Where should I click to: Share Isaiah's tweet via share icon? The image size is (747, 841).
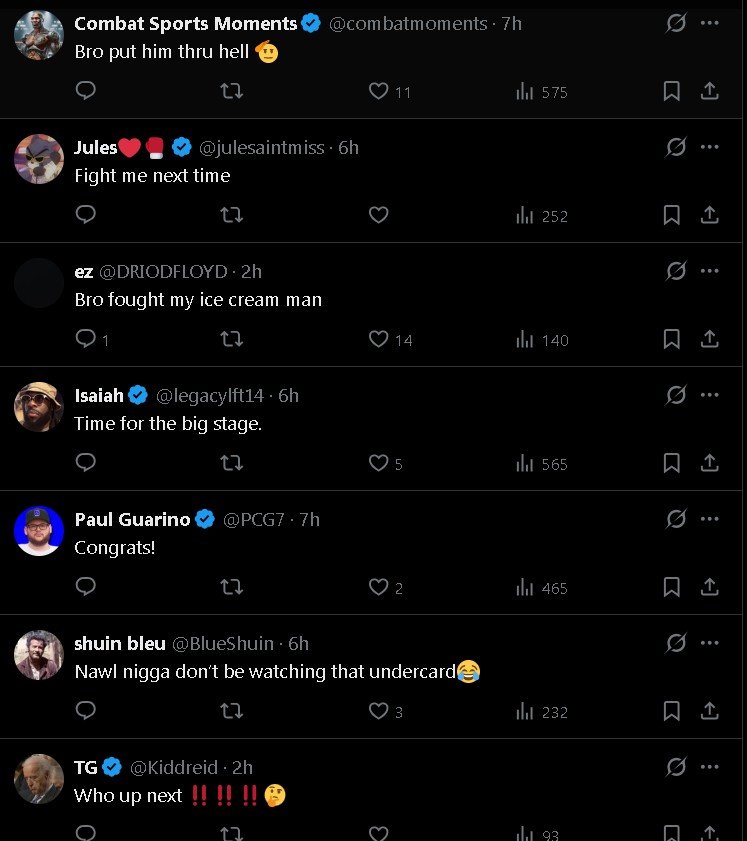709,463
